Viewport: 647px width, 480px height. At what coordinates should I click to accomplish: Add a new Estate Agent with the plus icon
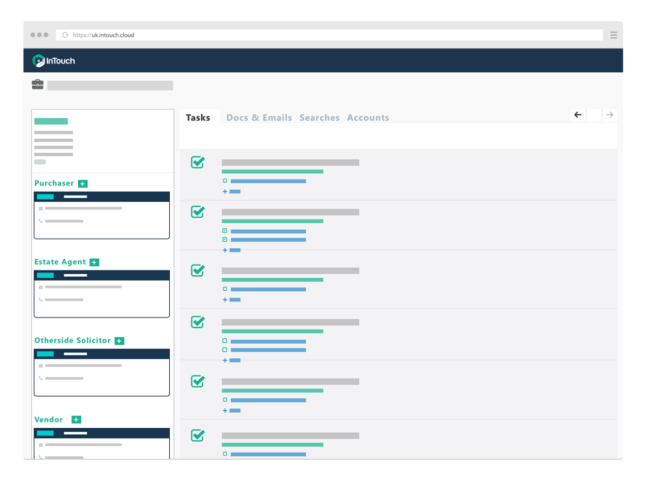(94, 262)
